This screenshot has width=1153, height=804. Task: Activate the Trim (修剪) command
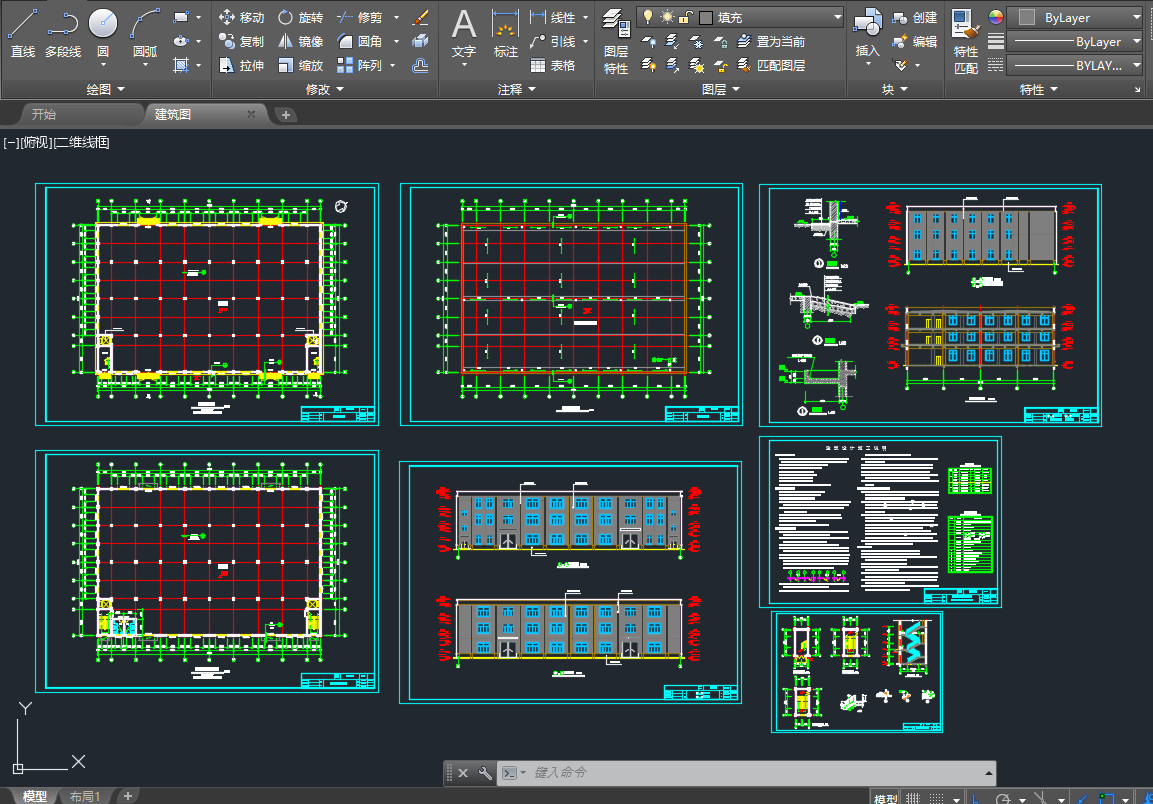360,17
